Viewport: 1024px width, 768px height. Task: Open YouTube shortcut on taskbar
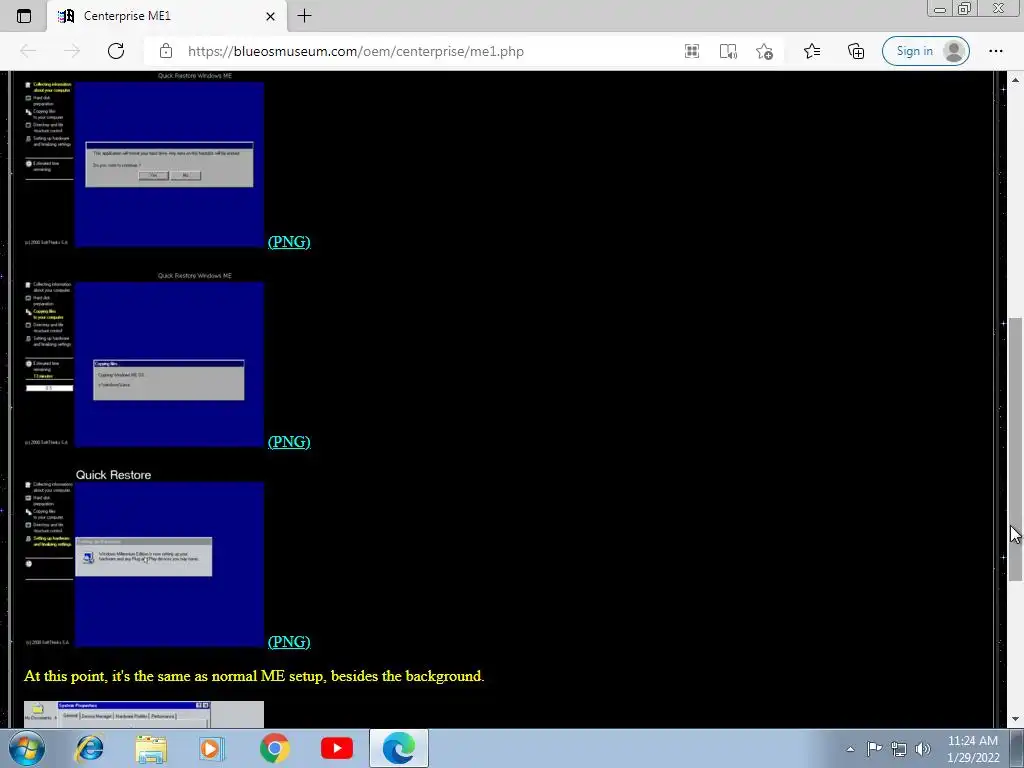[x=336, y=748]
